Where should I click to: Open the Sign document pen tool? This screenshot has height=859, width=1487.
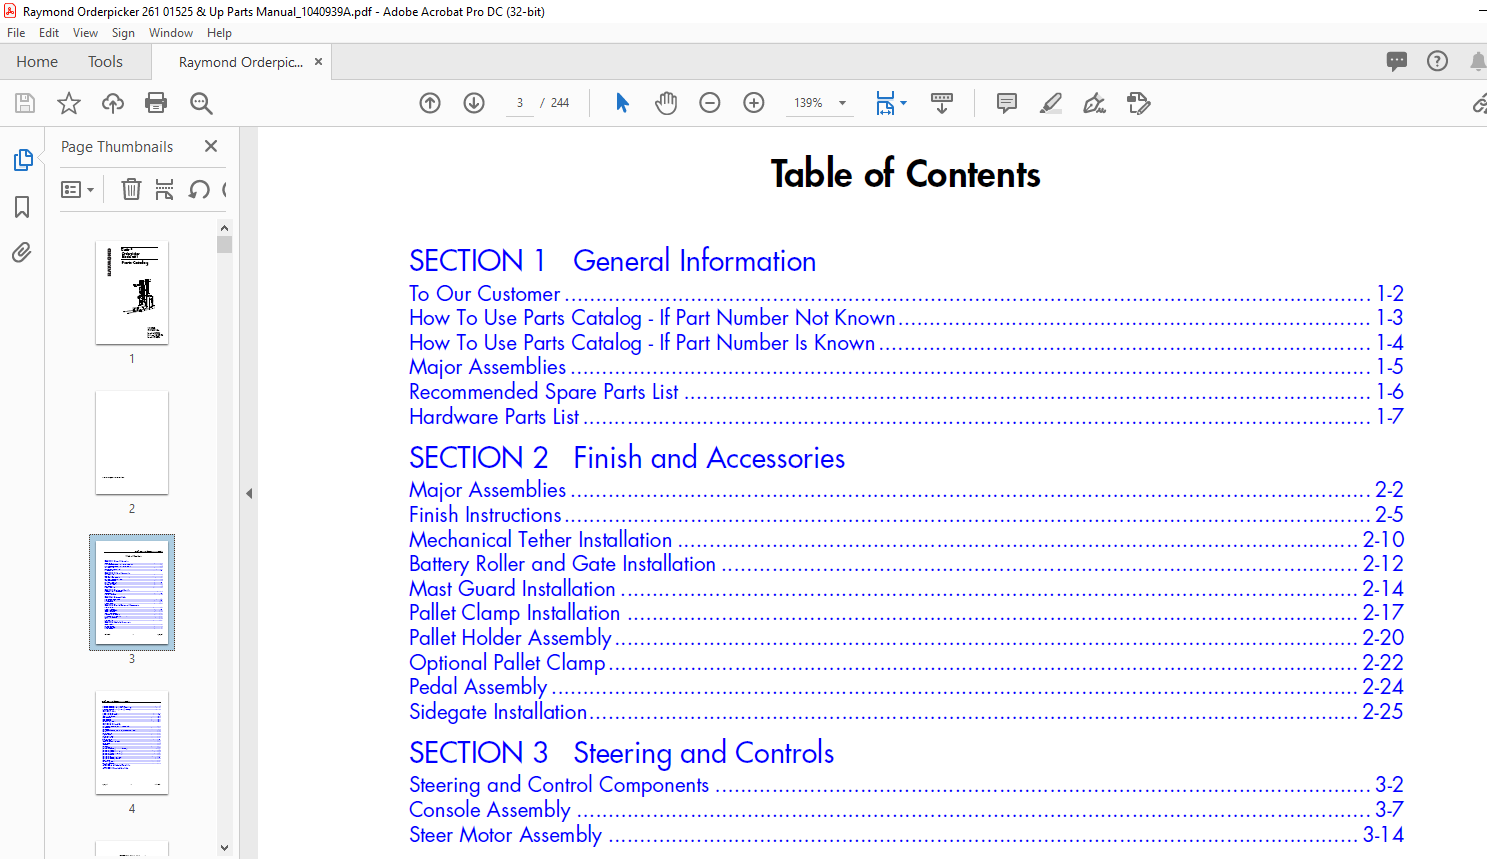point(1095,103)
